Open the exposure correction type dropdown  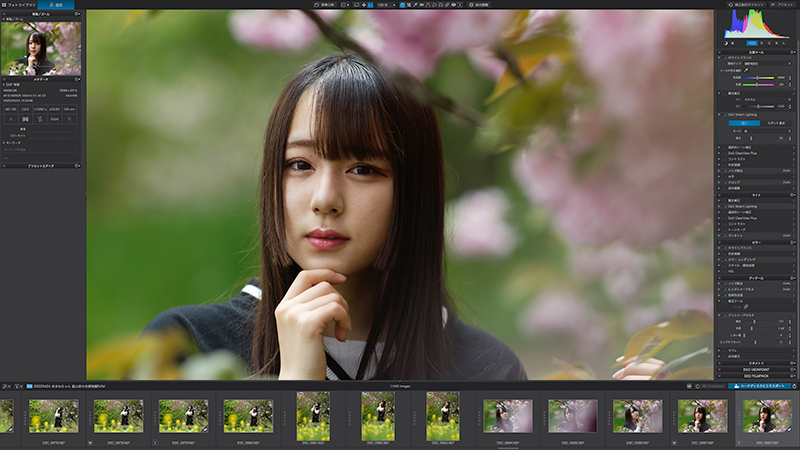coord(768,99)
